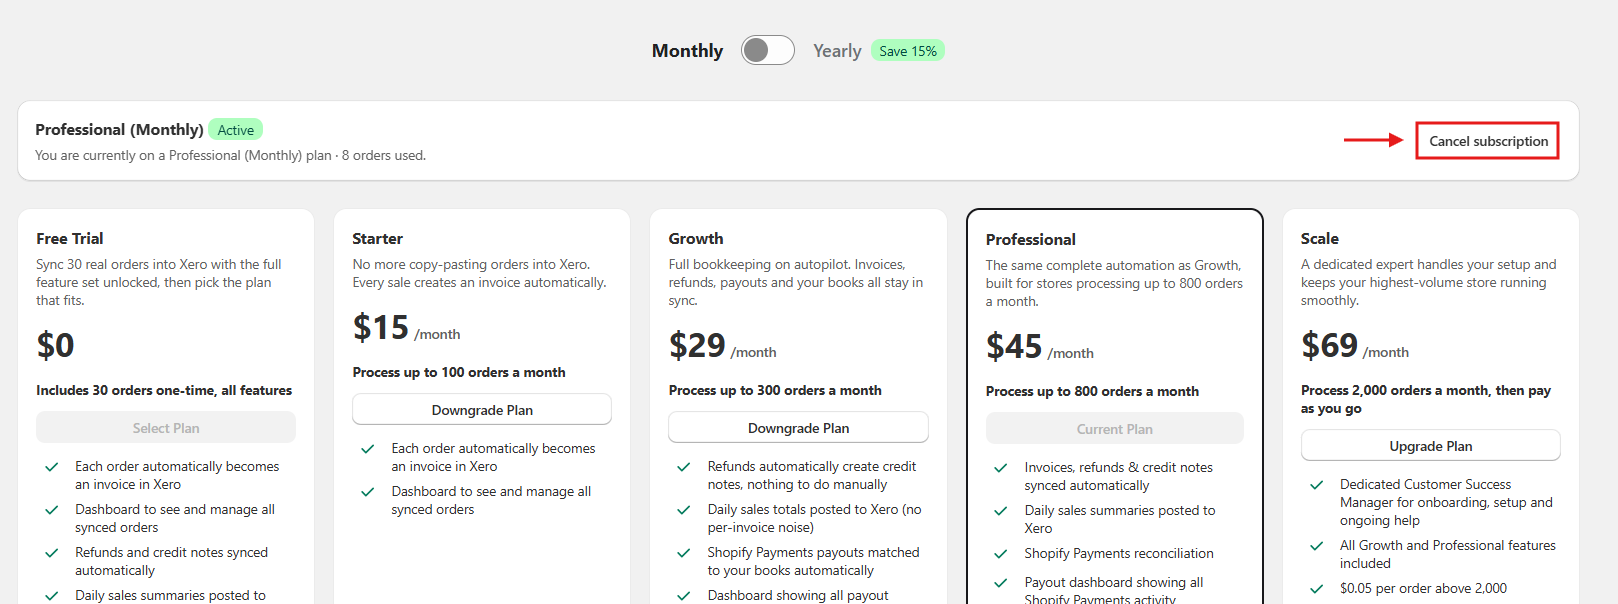Click Downgrade Plan under Growth
Screen dimensions: 1618x604
[798, 428]
